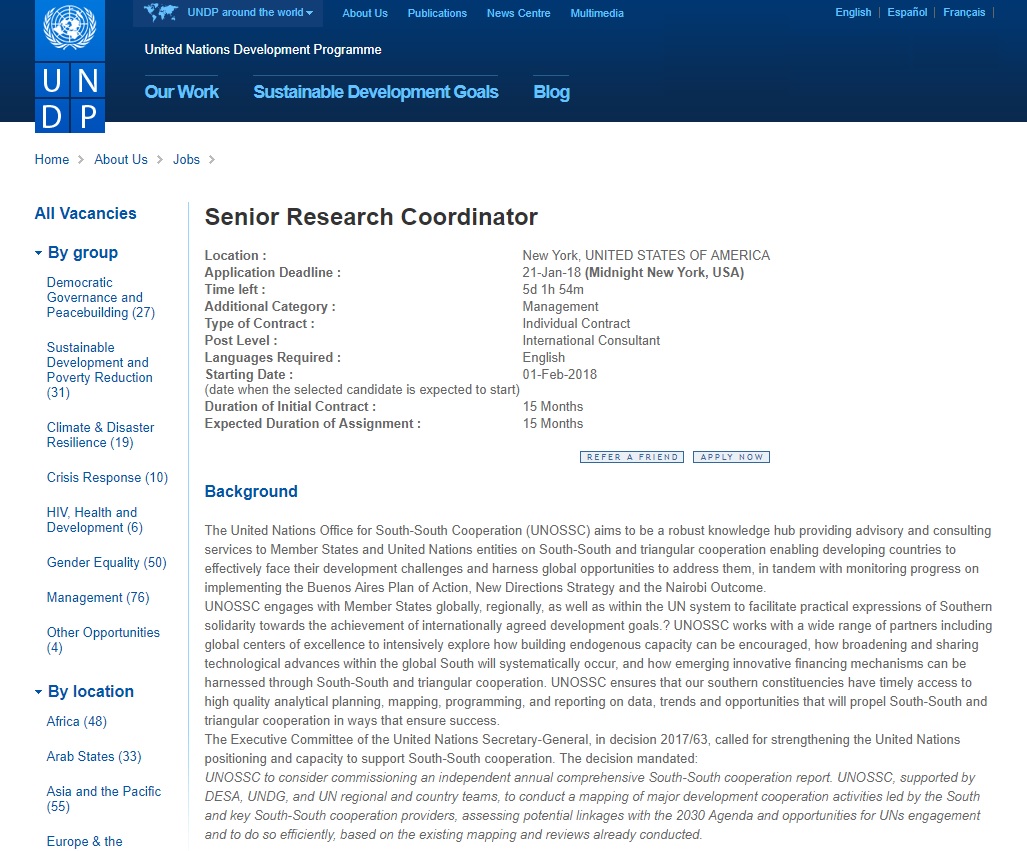
Task: Open the Publications menu item
Action: pyautogui.click(x=437, y=13)
